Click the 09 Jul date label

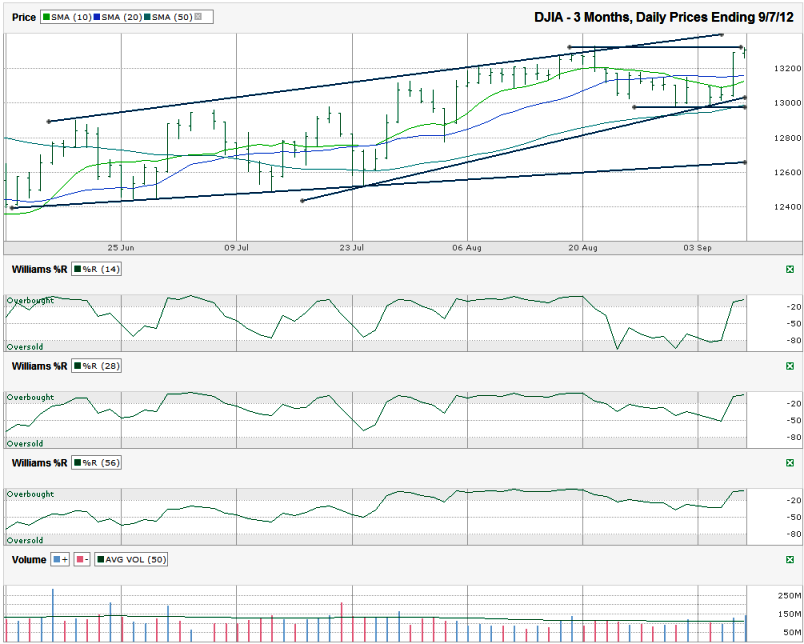click(x=236, y=248)
